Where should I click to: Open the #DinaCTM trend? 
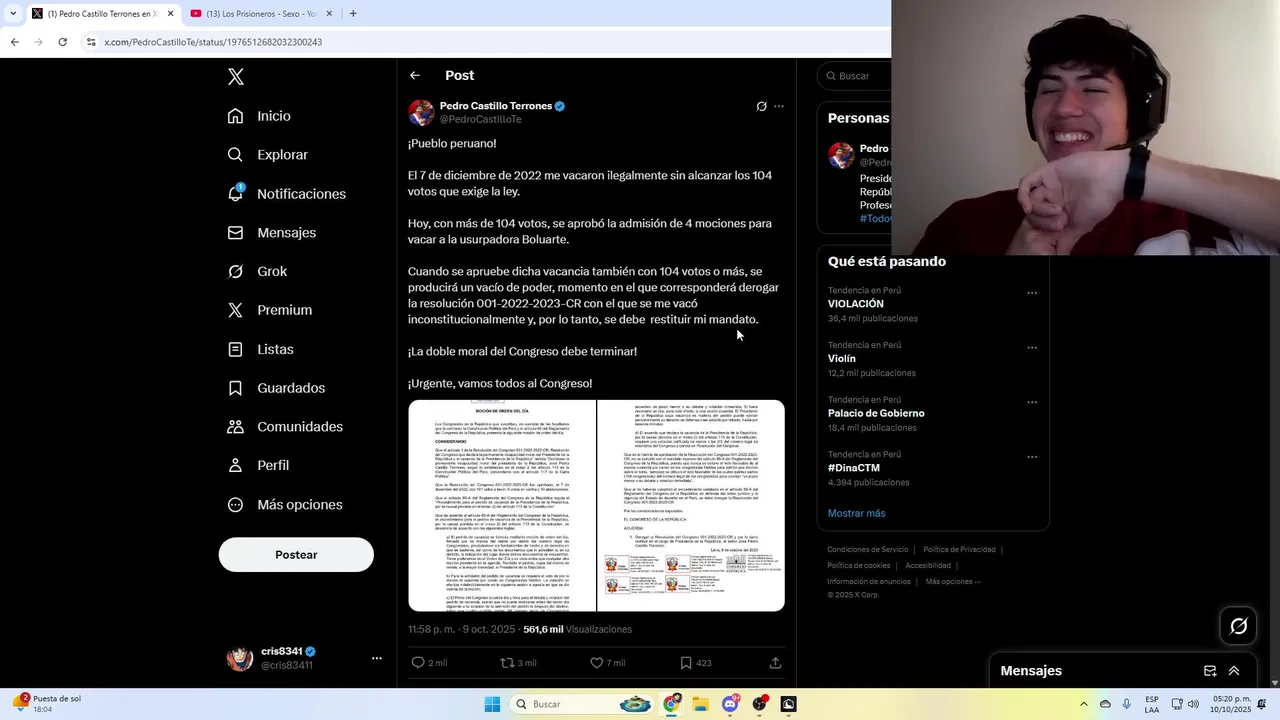coord(854,468)
